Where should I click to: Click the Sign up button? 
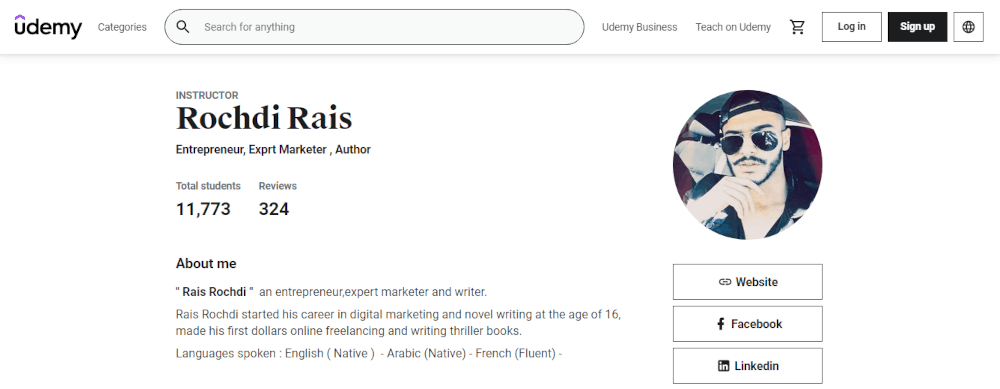[x=917, y=27]
